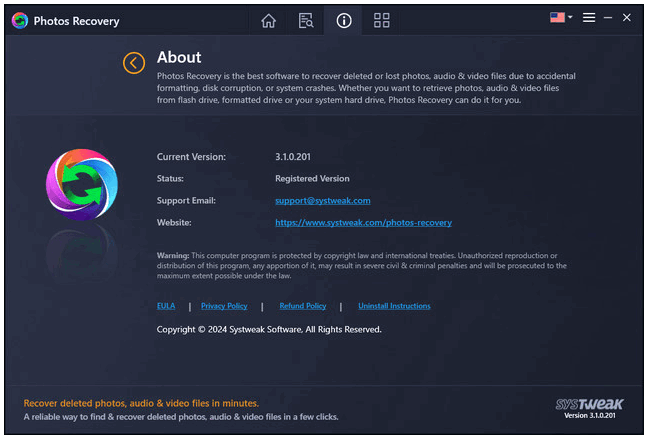Open the support@systweak.com email link
The image size is (647, 441).
point(323,200)
